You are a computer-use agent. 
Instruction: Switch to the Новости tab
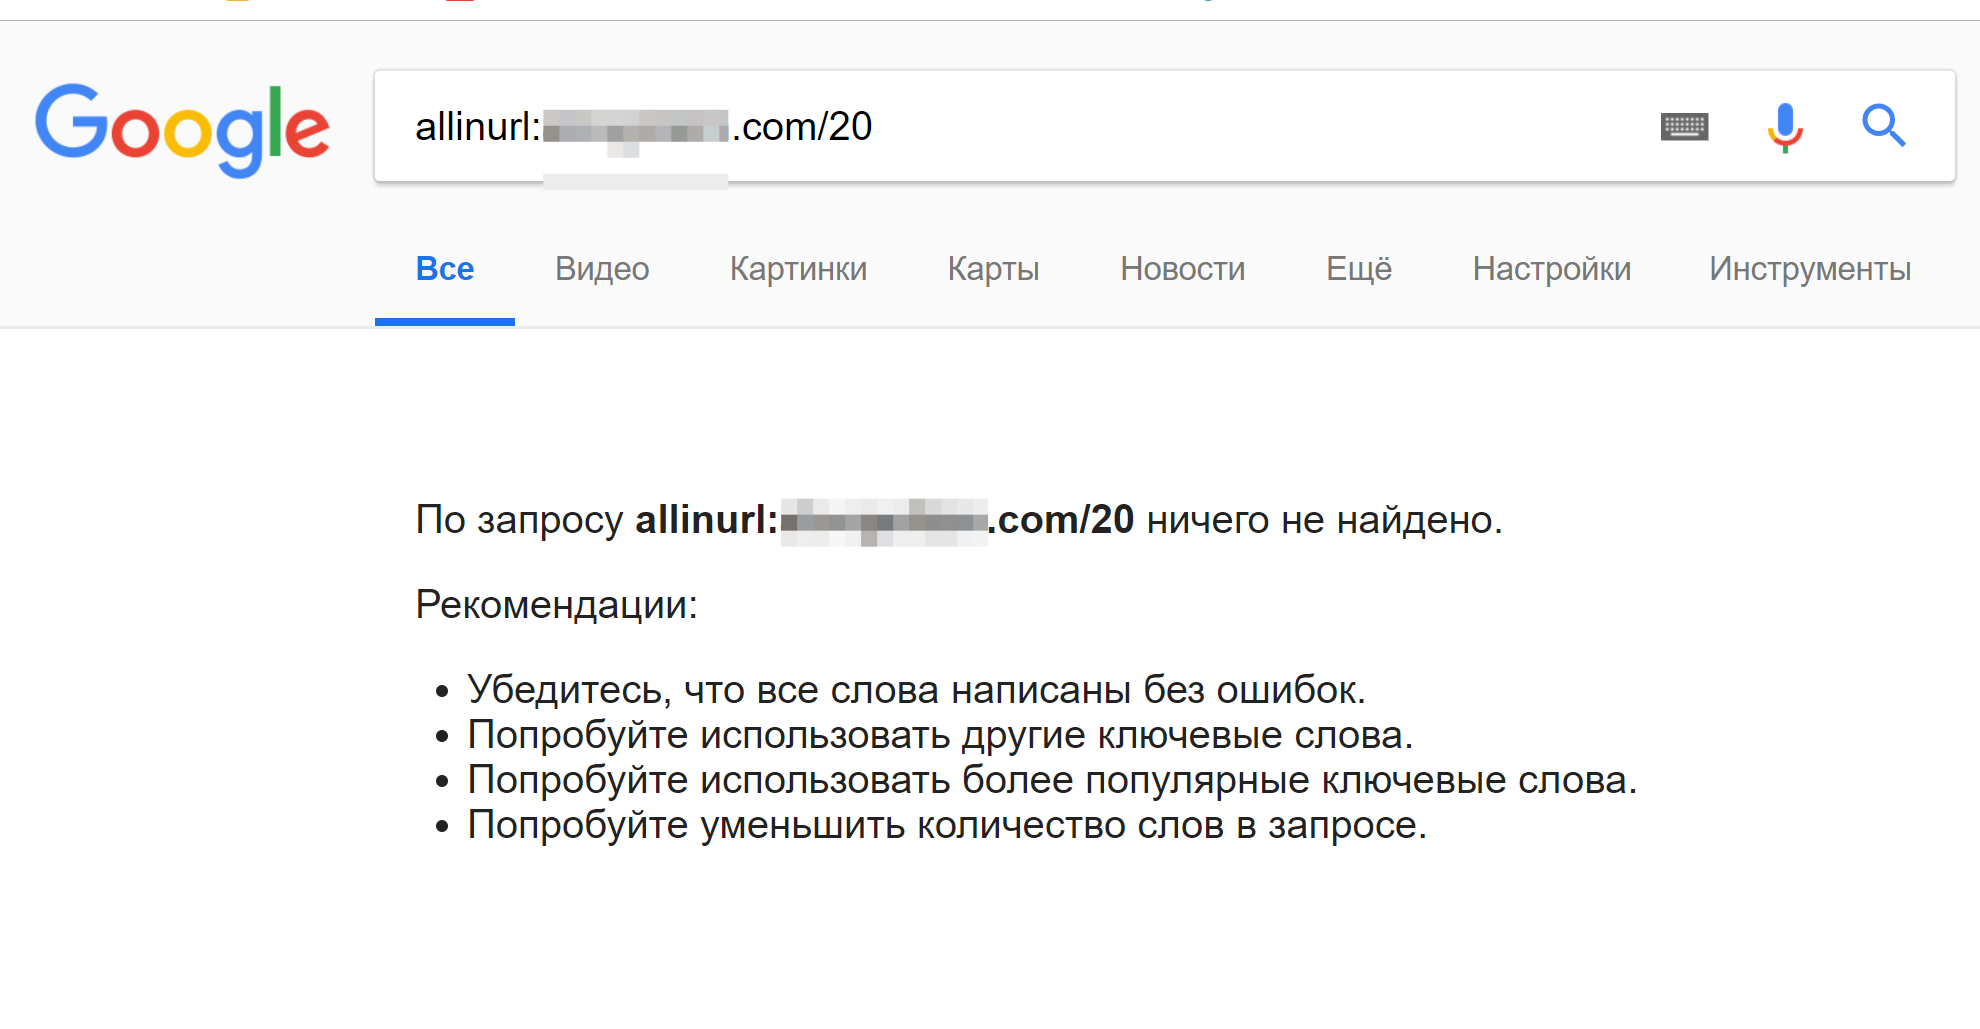[x=1182, y=269]
